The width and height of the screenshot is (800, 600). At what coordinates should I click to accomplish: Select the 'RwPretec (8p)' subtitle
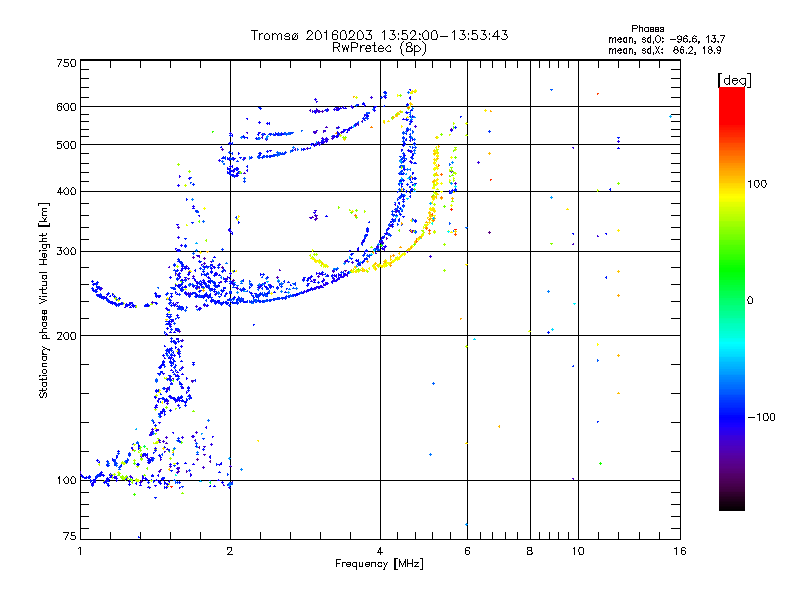click(379, 48)
